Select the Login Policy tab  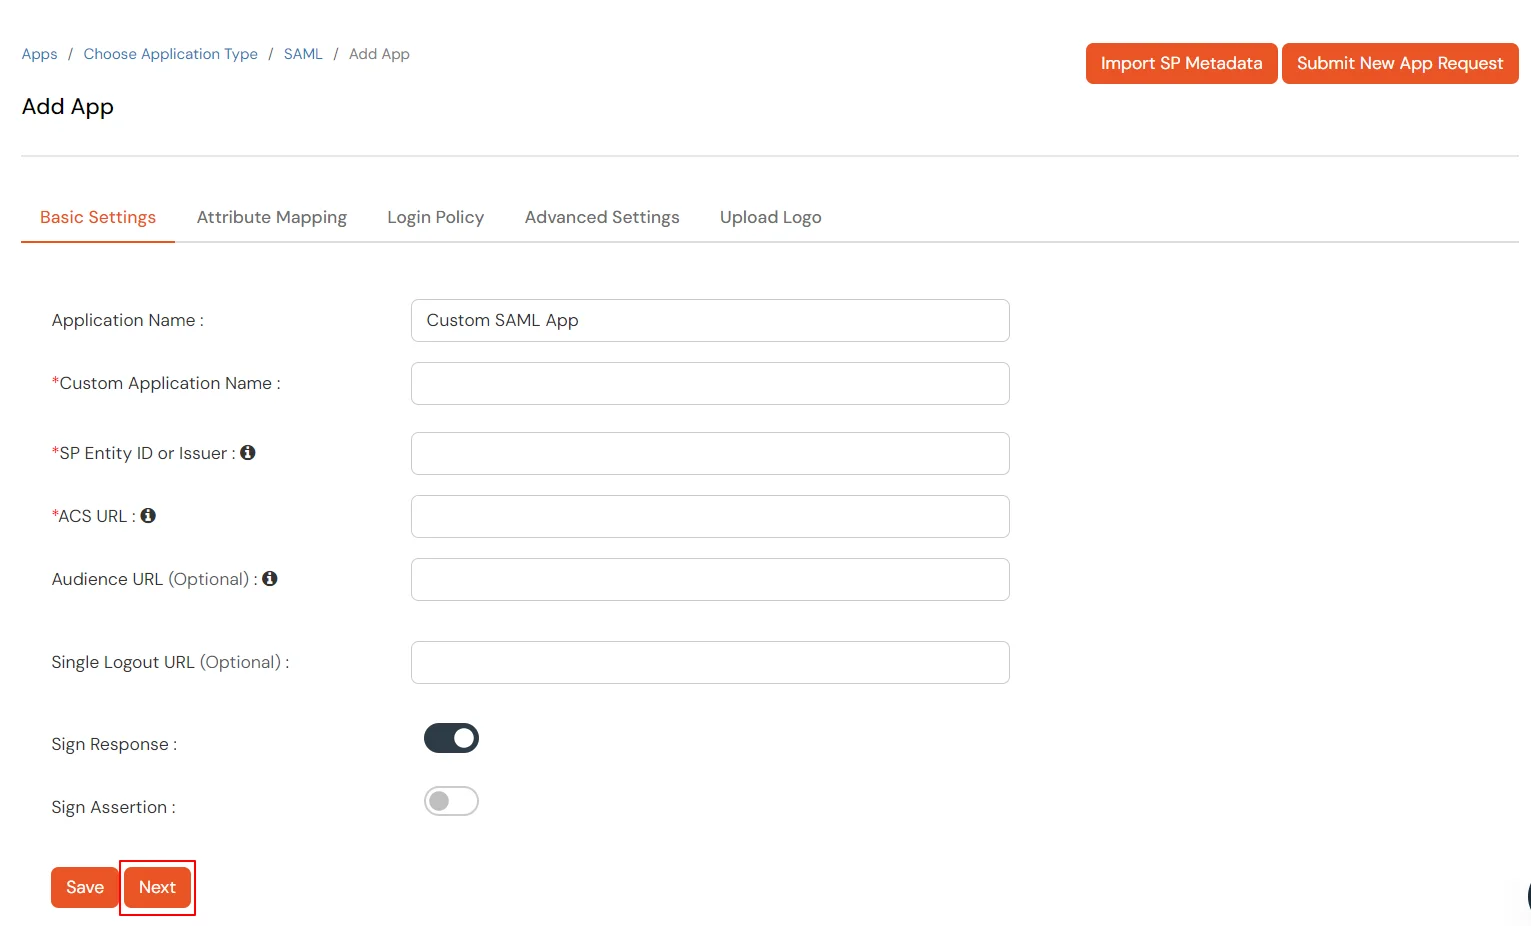point(435,217)
